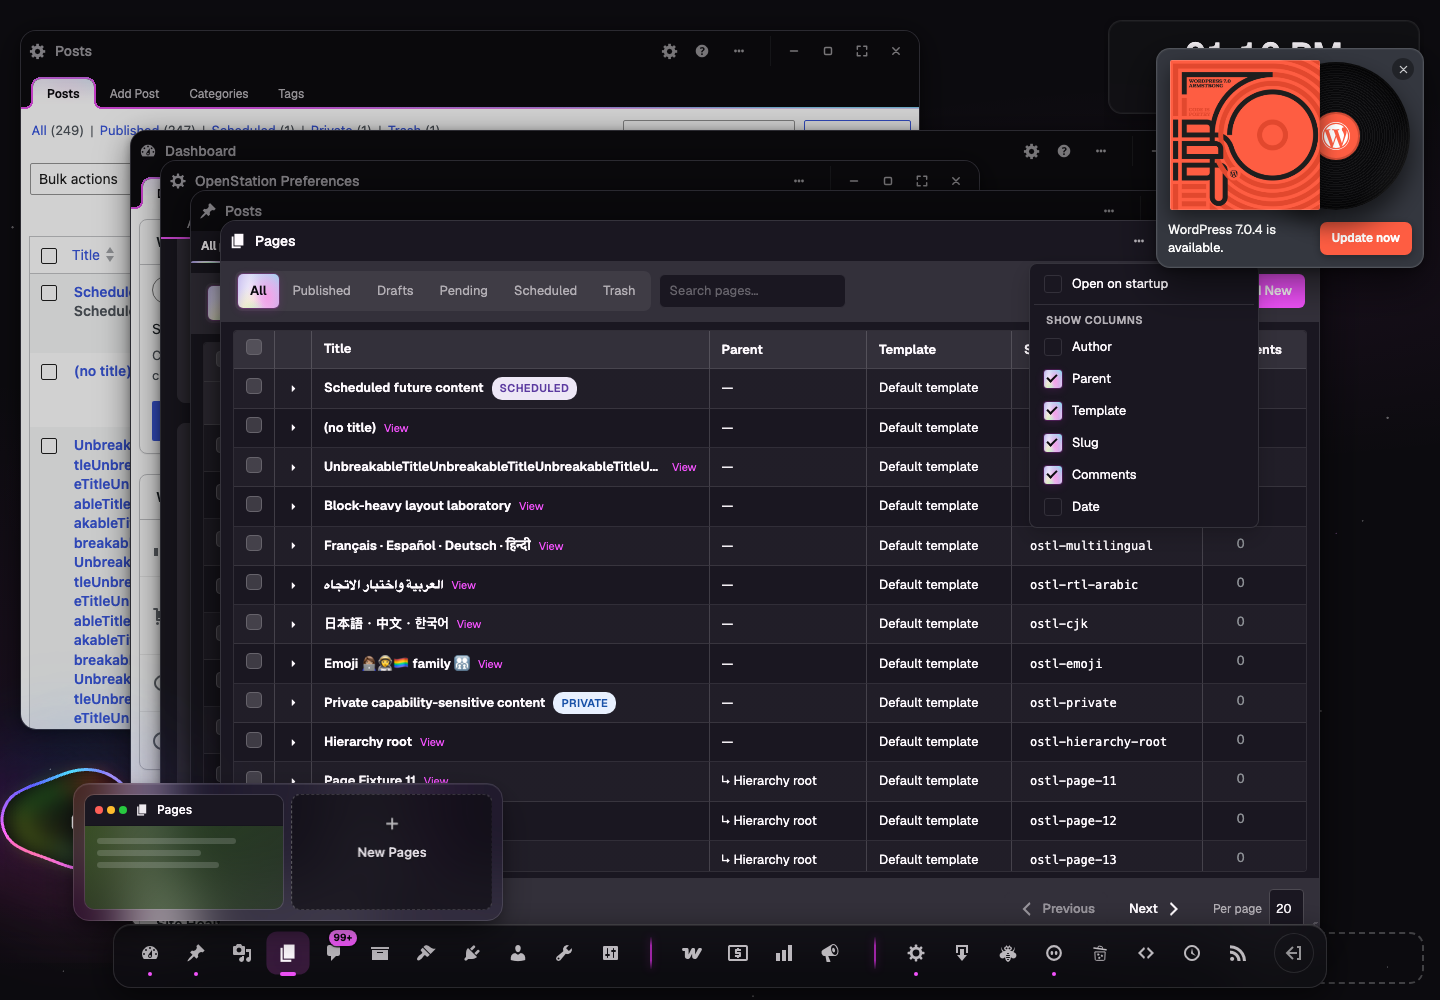
Task: Open the archive box icon in the dock
Action: [380, 953]
